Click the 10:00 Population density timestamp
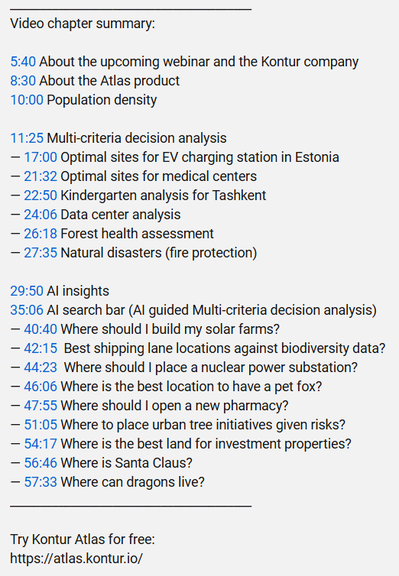This screenshot has height=576, width=399. [x=27, y=100]
